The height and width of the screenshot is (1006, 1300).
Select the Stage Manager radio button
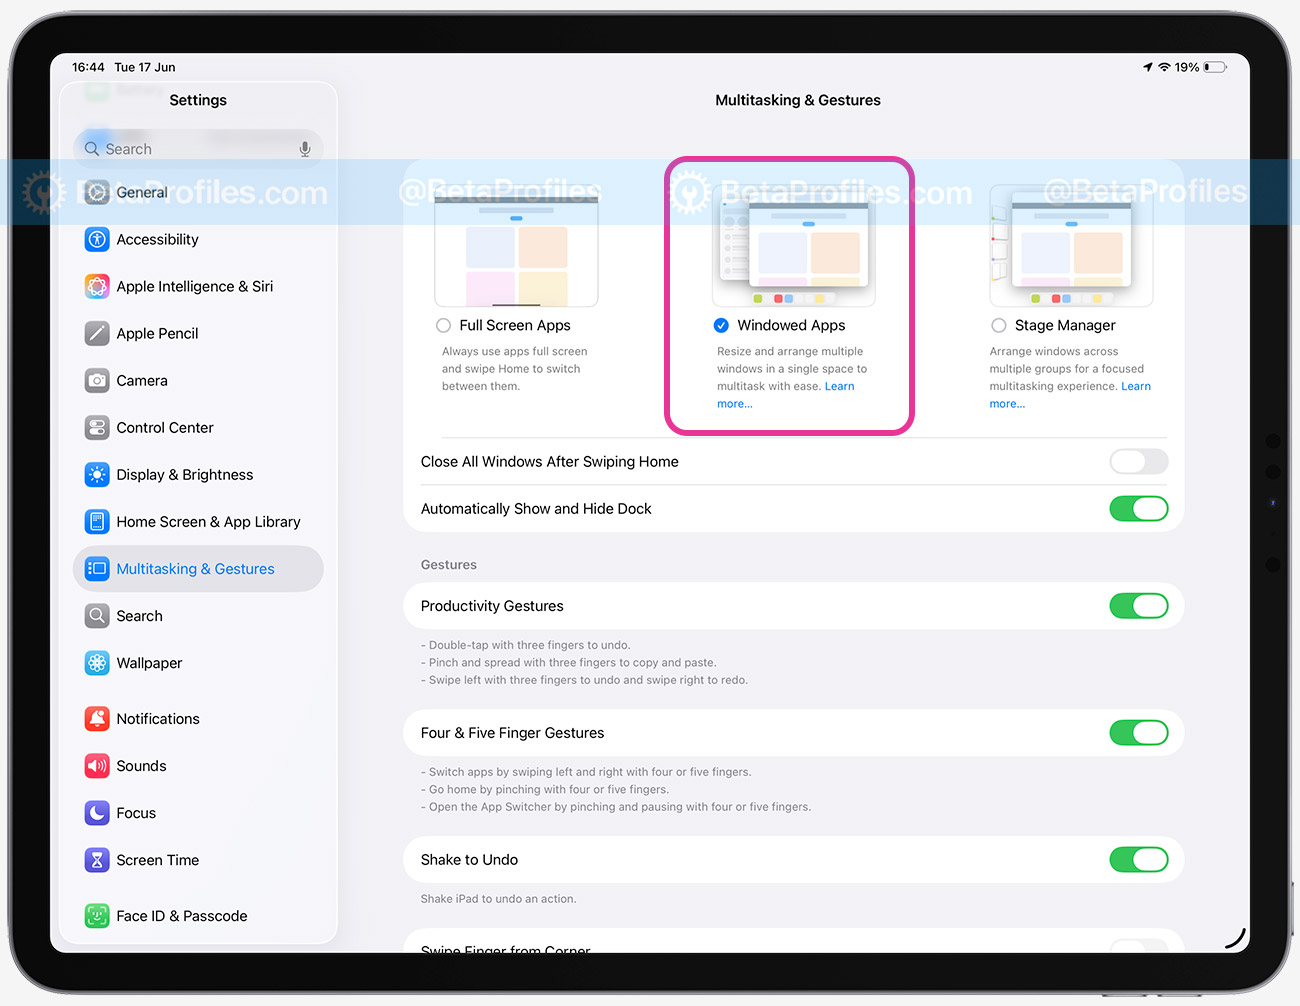click(998, 325)
